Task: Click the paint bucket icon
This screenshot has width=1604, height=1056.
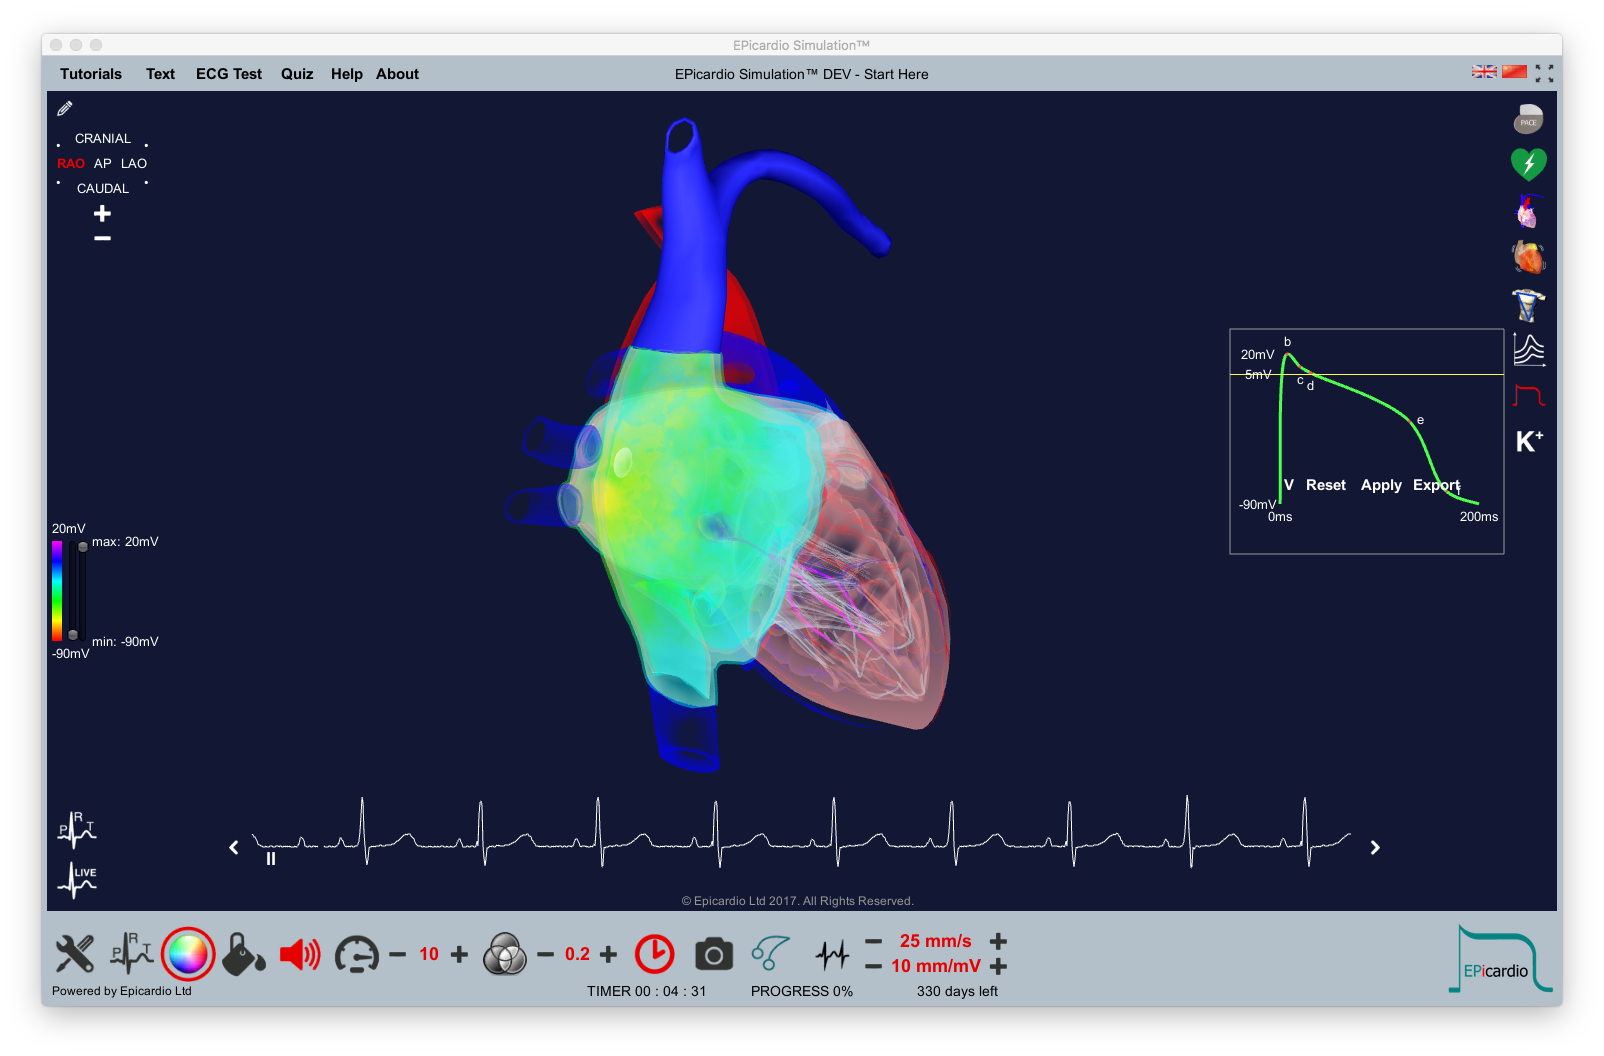Action: pyautogui.click(x=243, y=954)
